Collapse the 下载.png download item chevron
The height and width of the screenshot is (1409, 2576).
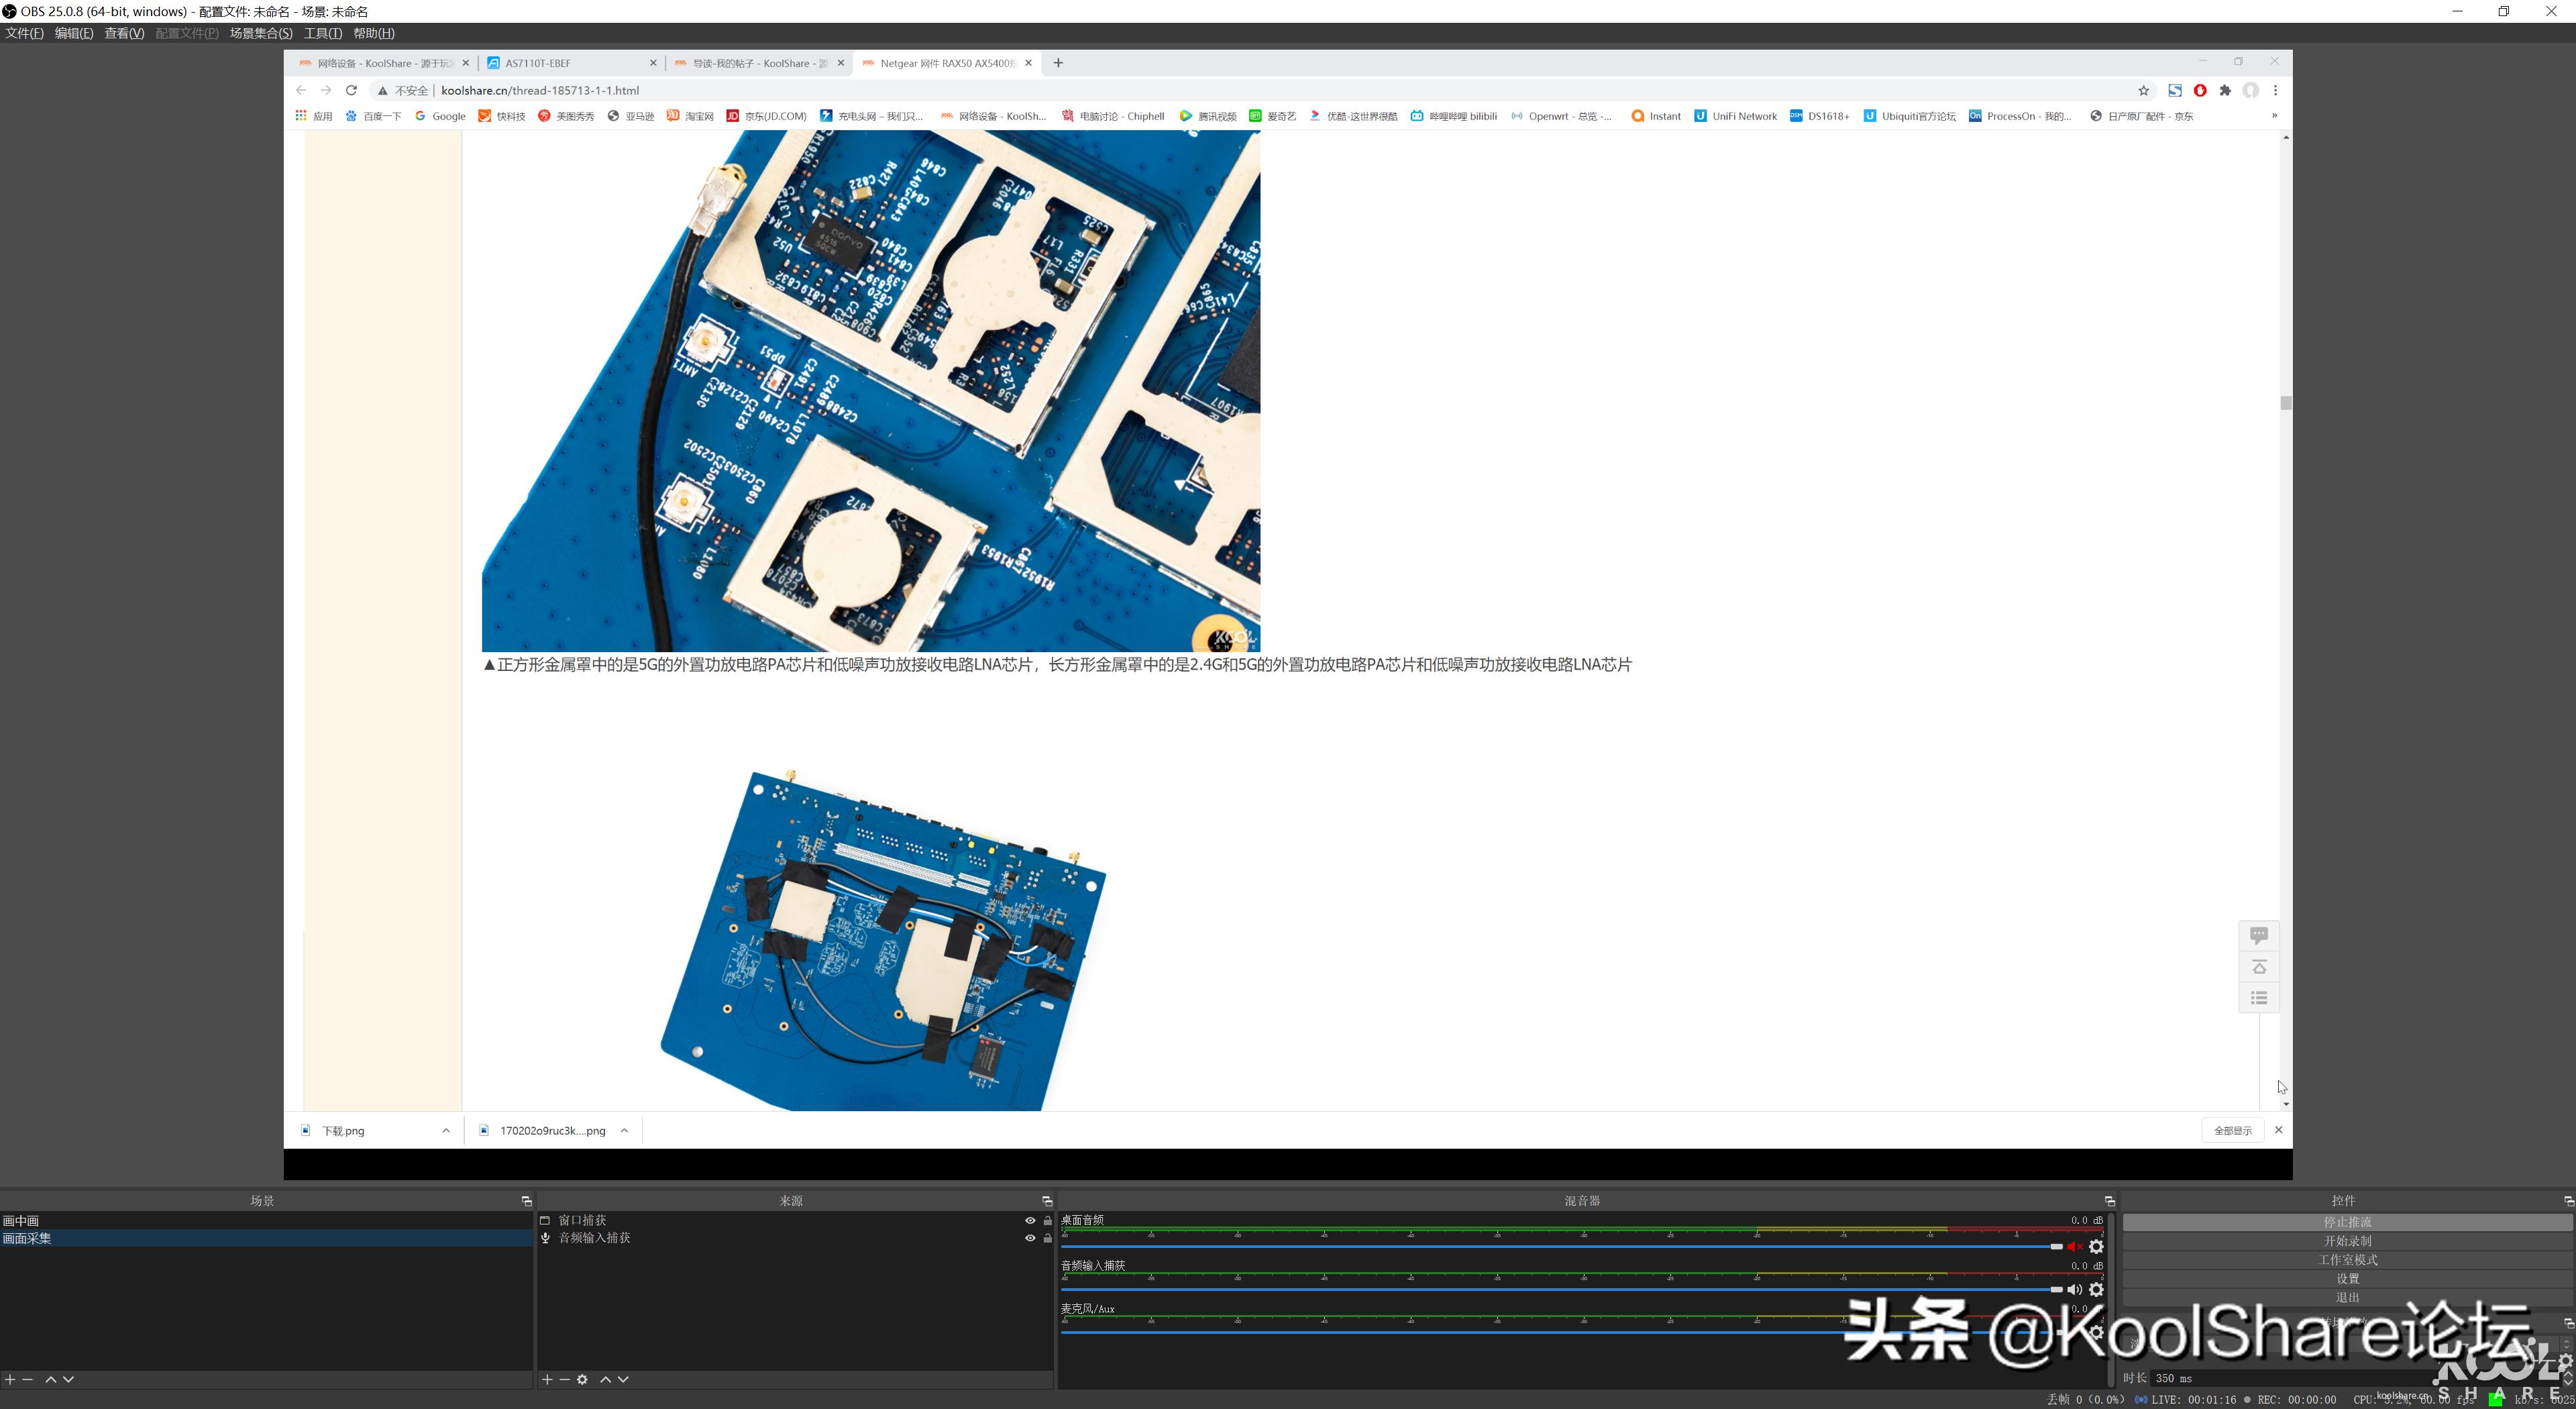click(446, 1130)
